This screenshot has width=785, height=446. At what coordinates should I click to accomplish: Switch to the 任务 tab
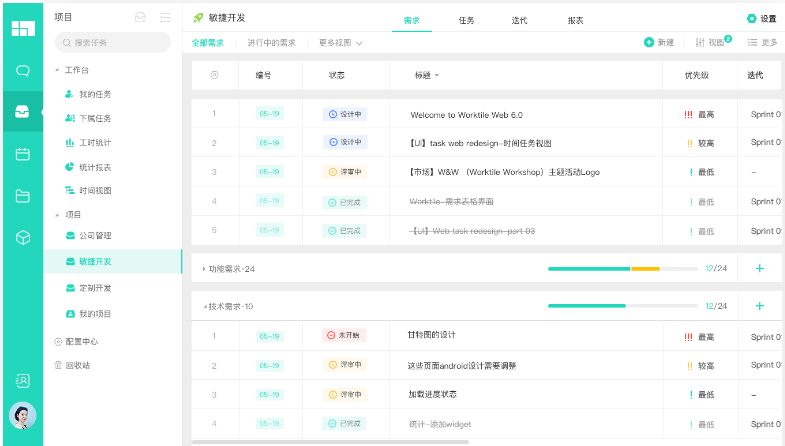point(466,20)
